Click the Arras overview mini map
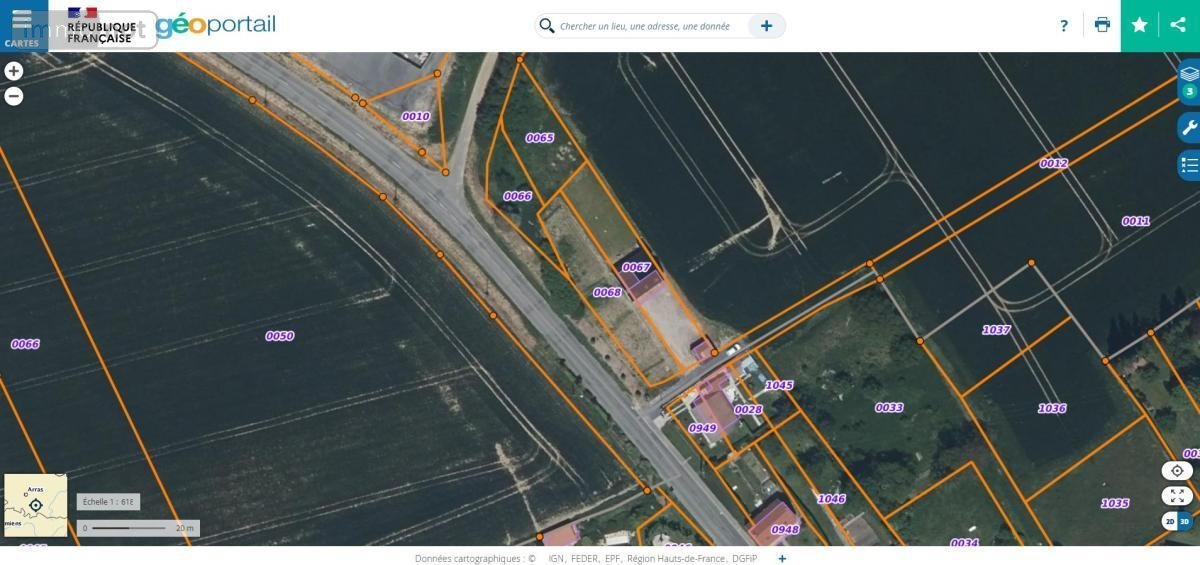Viewport: 1200px width, 565px height. point(35,505)
